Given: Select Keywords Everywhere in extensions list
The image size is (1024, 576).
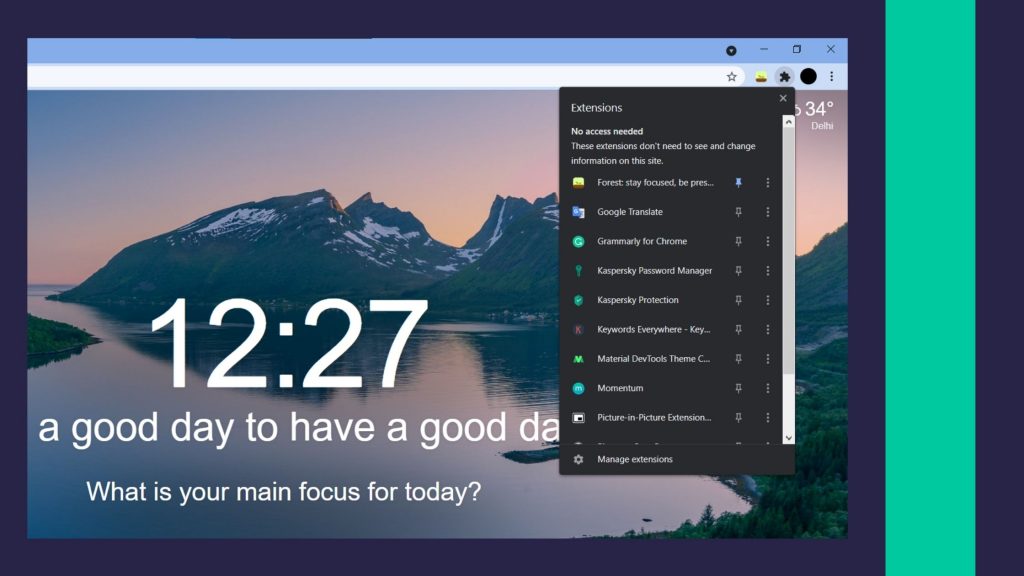Looking at the screenshot, I should pos(653,329).
